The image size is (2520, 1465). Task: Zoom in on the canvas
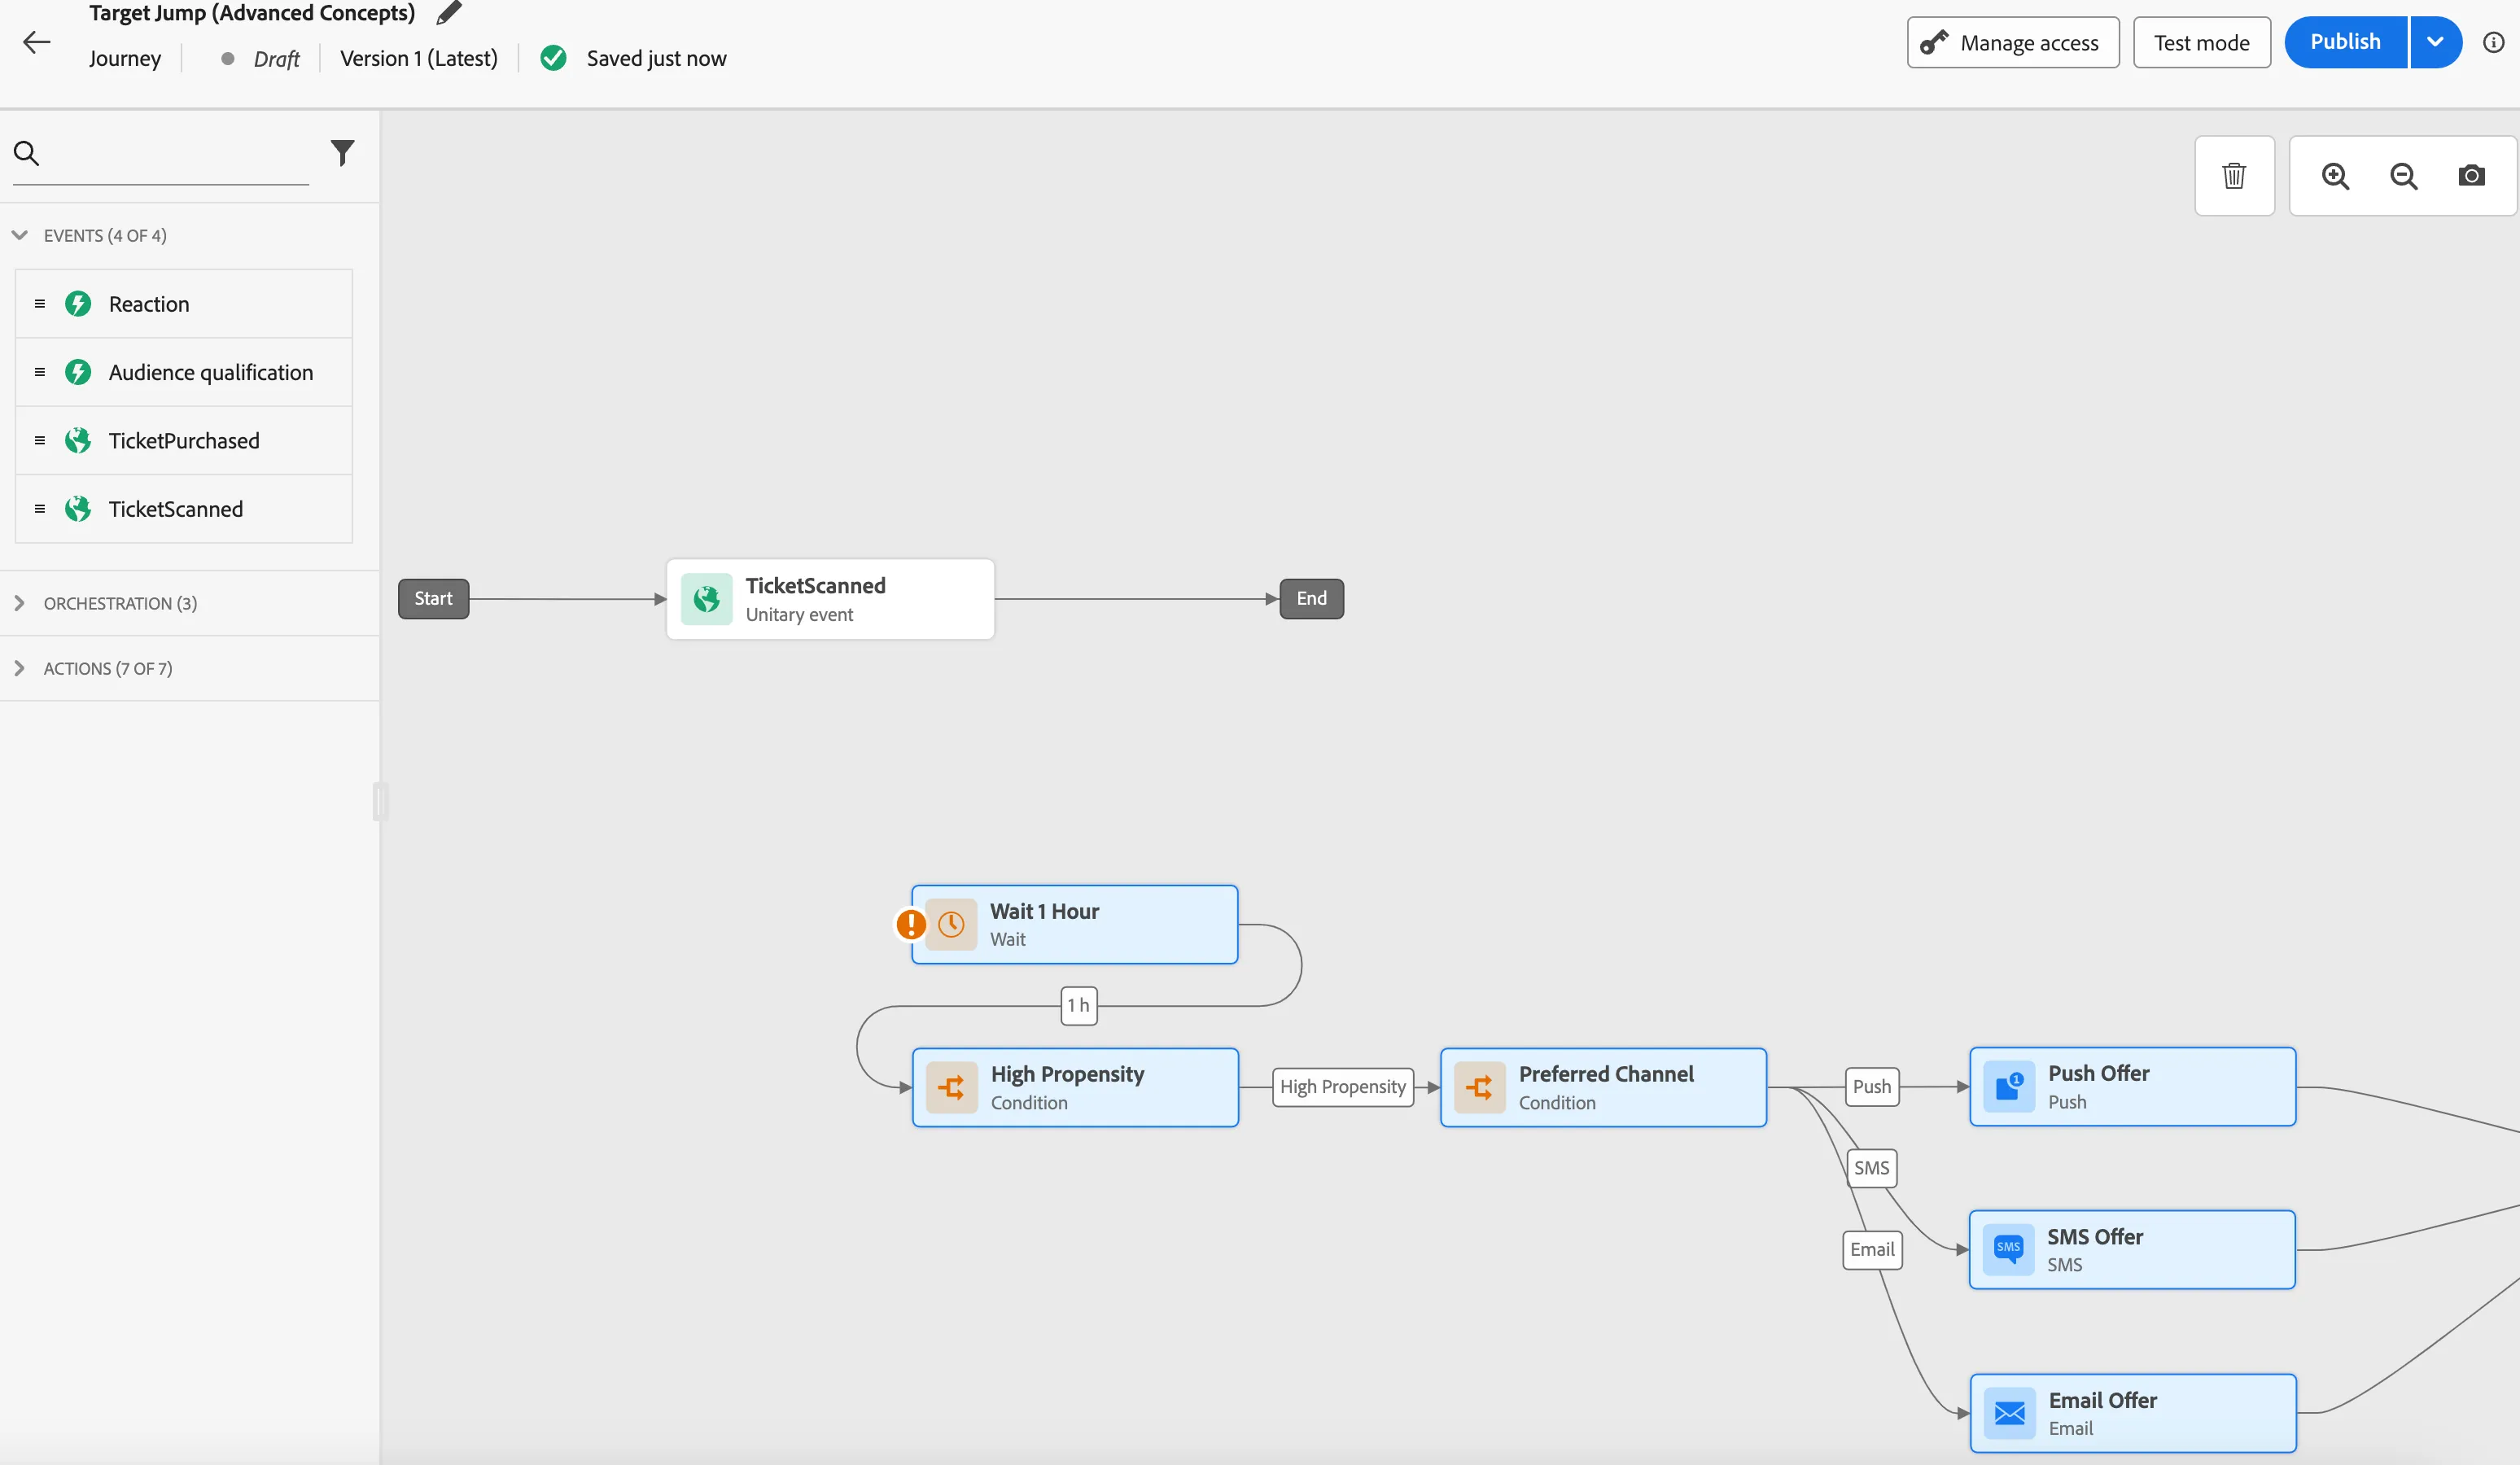(x=2335, y=176)
